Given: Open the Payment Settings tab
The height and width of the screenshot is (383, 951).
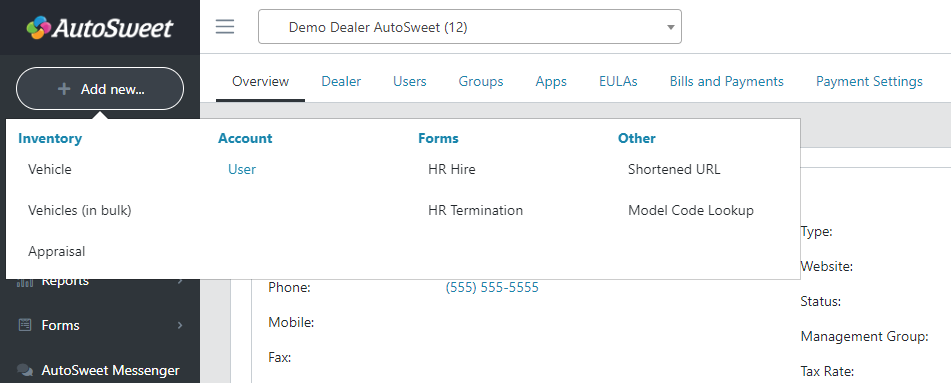Looking at the screenshot, I should point(869,81).
